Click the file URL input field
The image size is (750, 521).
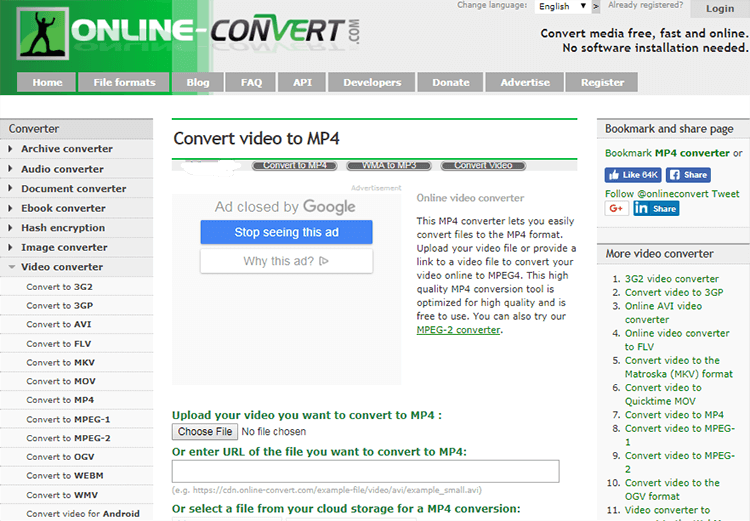point(365,471)
